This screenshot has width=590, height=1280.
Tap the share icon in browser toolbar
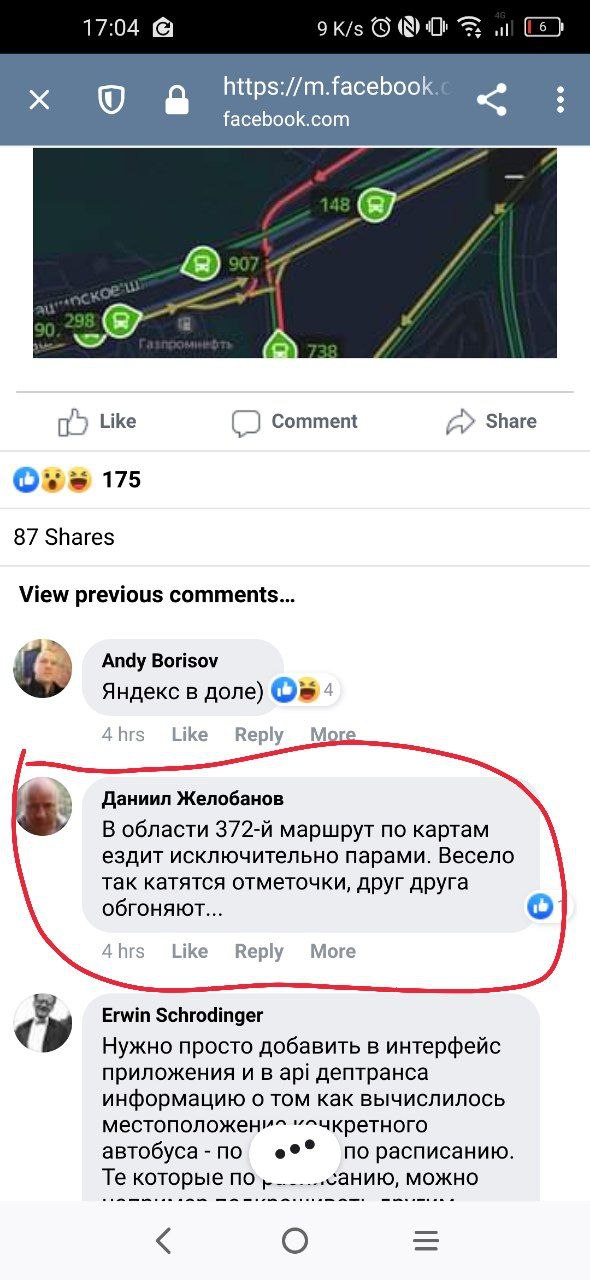click(x=491, y=100)
